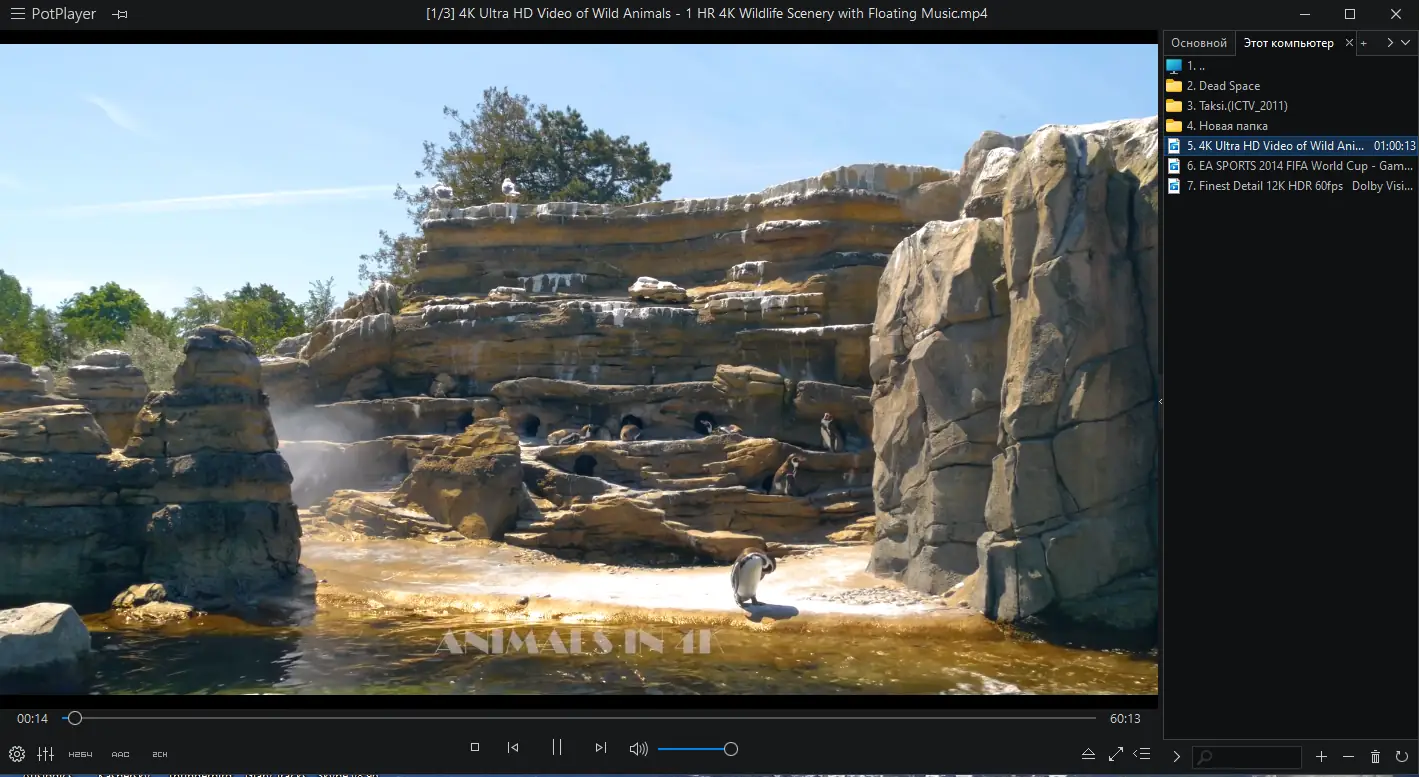
Task: Click the total duration 60:13 display
Action: click(1125, 719)
